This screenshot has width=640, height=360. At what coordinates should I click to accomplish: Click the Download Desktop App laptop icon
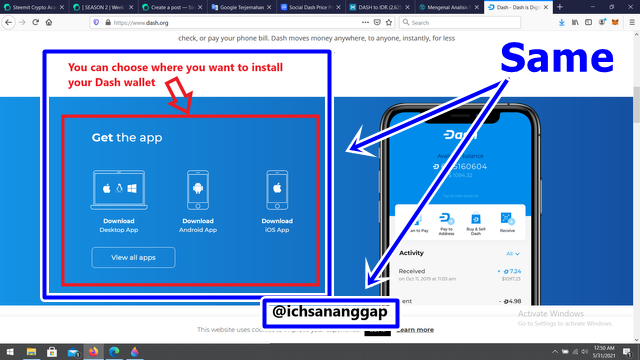119,190
